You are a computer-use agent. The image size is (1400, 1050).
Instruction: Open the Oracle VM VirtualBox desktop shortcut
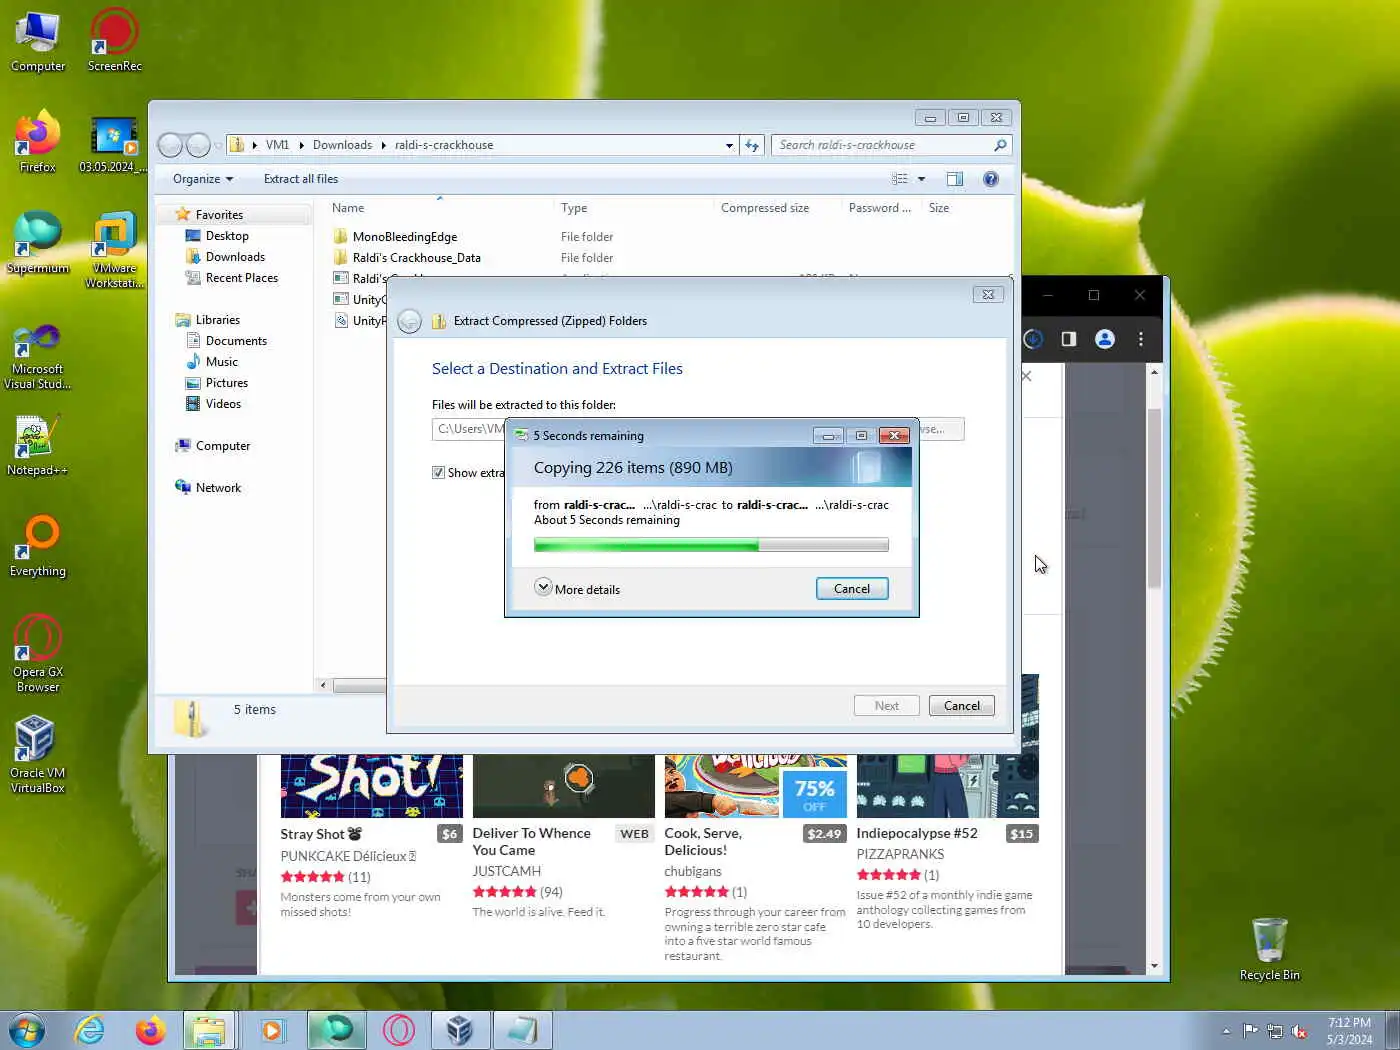coord(37,755)
